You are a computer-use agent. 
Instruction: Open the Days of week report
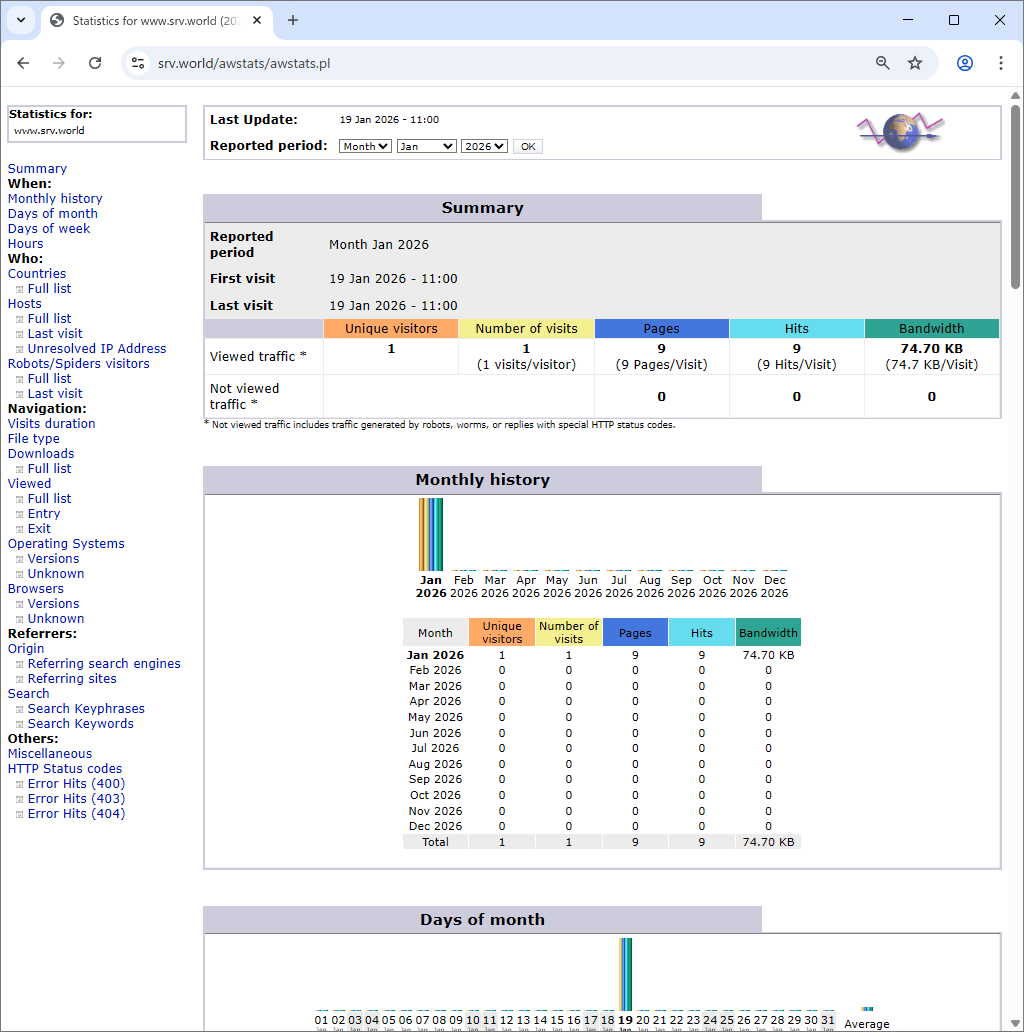[48, 228]
